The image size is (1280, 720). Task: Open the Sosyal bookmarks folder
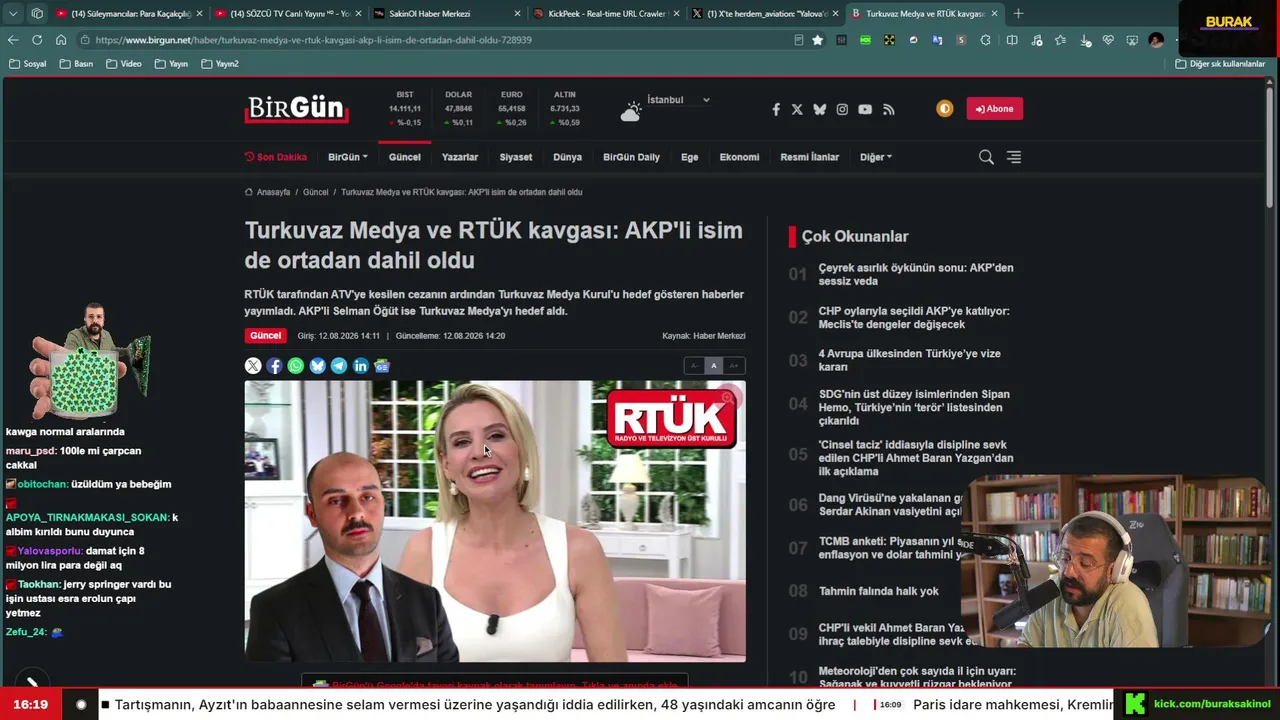pos(28,64)
